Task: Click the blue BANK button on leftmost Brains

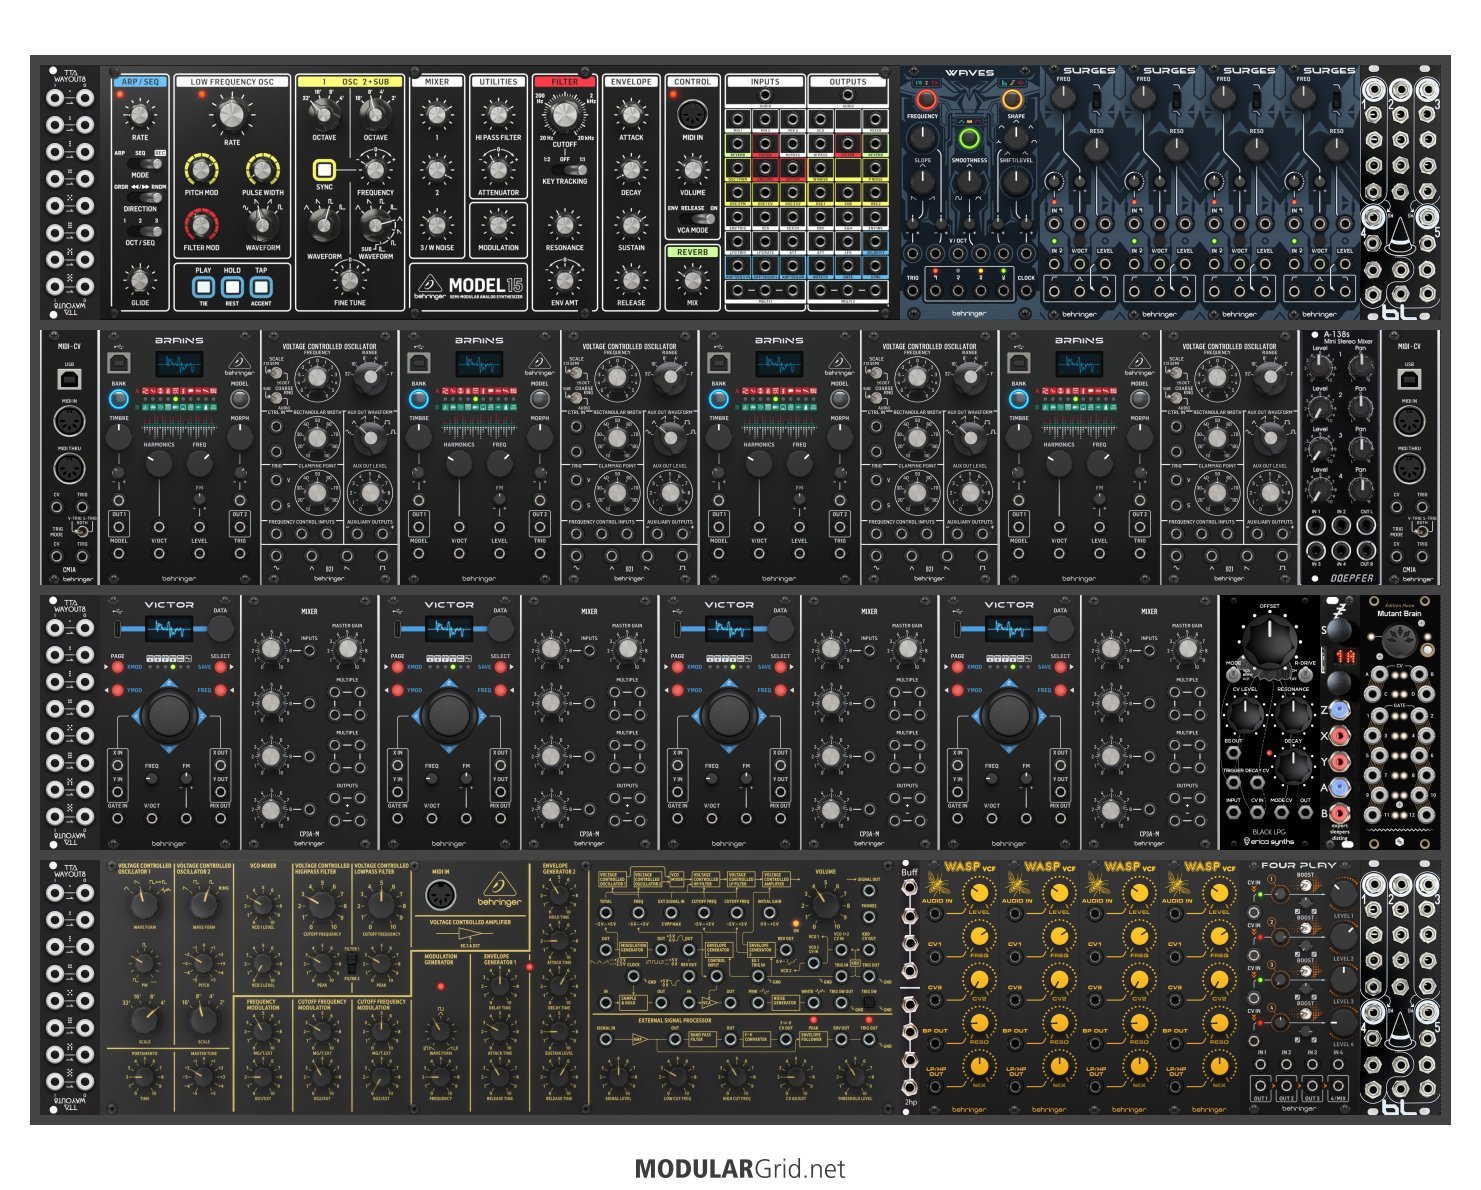Action: pyautogui.click(x=119, y=399)
